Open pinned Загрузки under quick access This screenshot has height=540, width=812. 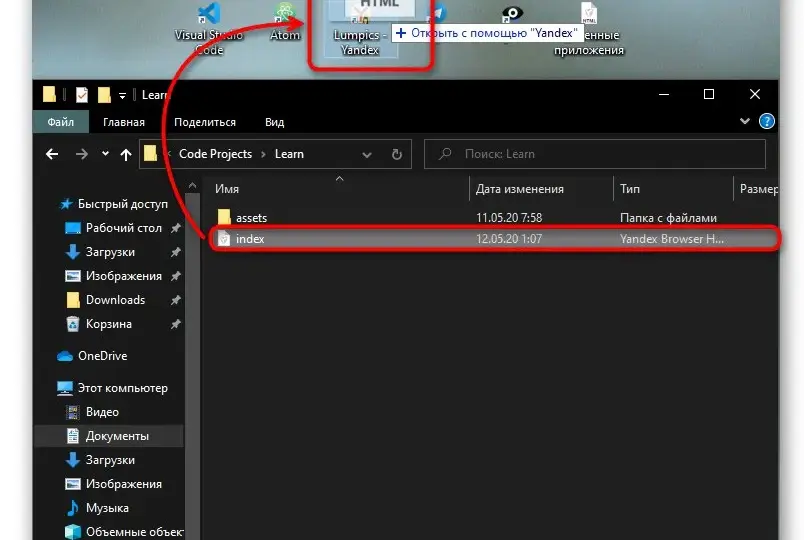click(x=110, y=252)
